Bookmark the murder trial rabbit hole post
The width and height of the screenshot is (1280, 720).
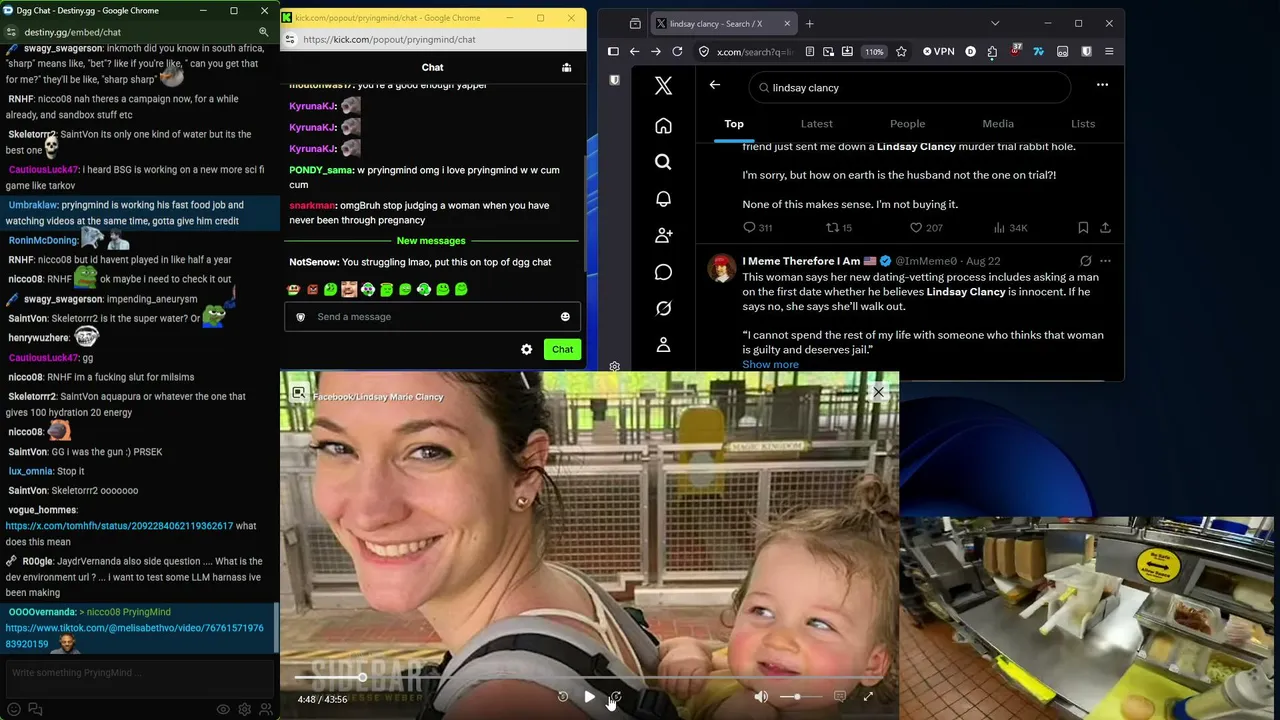coord(1083,228)
